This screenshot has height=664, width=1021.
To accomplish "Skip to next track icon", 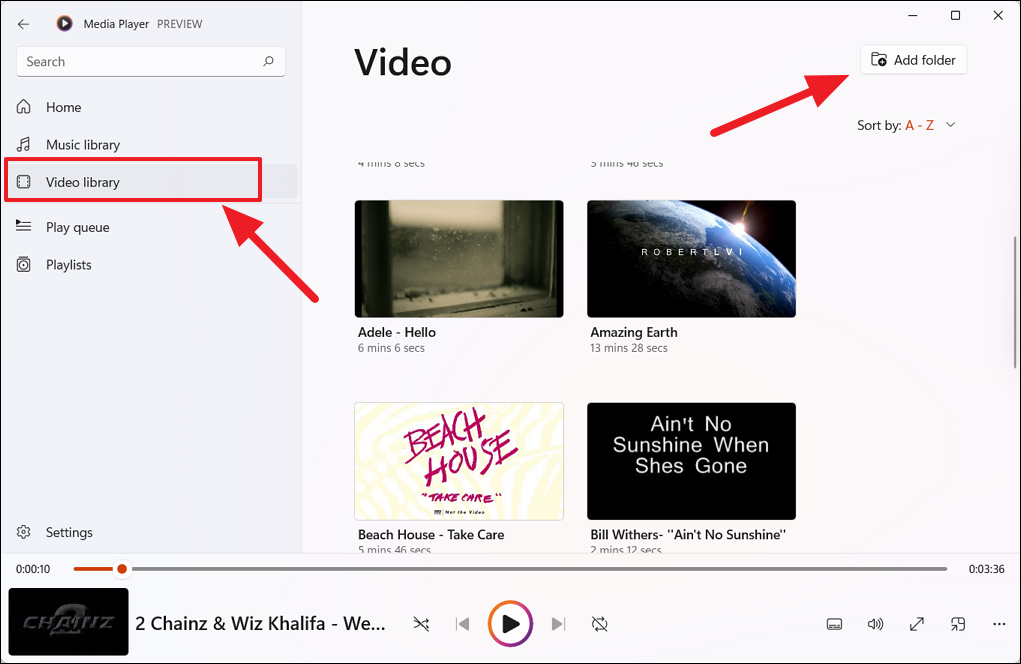I will tap(558, 623).
